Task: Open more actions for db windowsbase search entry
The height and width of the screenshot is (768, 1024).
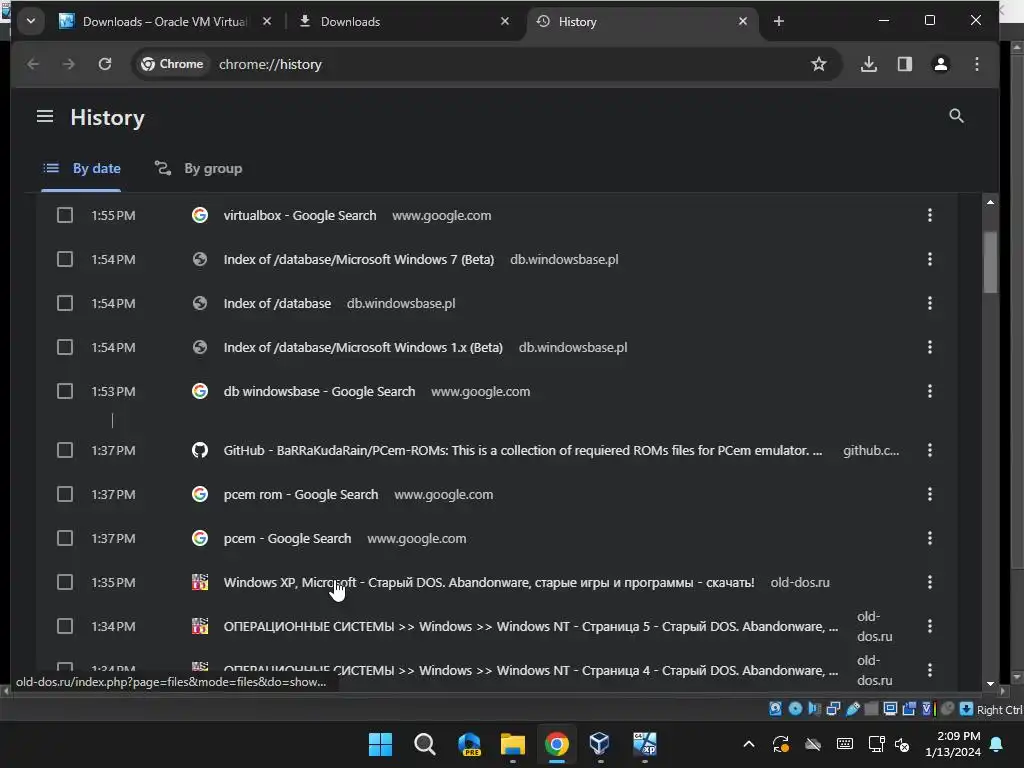Action: click(x=929, y=391)
